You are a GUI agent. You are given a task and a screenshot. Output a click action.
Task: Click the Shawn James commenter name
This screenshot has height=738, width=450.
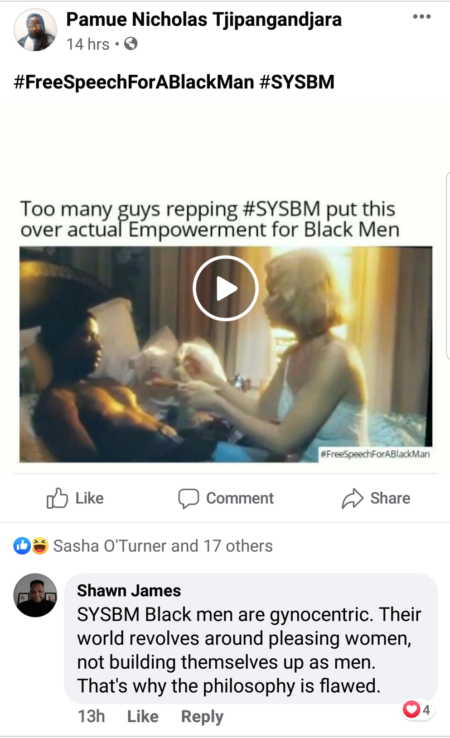click(x=129, y=590)
